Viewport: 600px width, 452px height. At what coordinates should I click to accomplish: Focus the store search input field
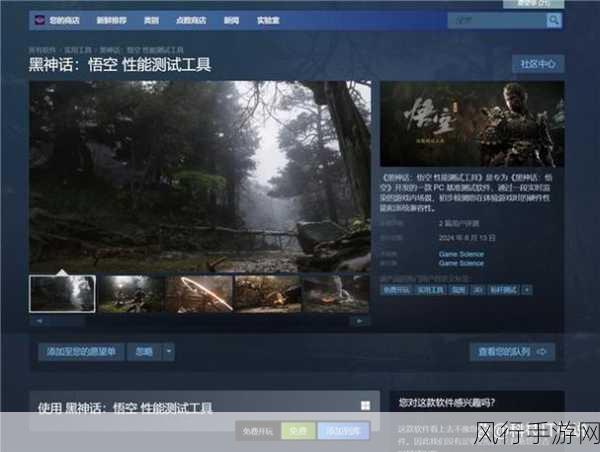pyautogui.click(x=497, y=20)
